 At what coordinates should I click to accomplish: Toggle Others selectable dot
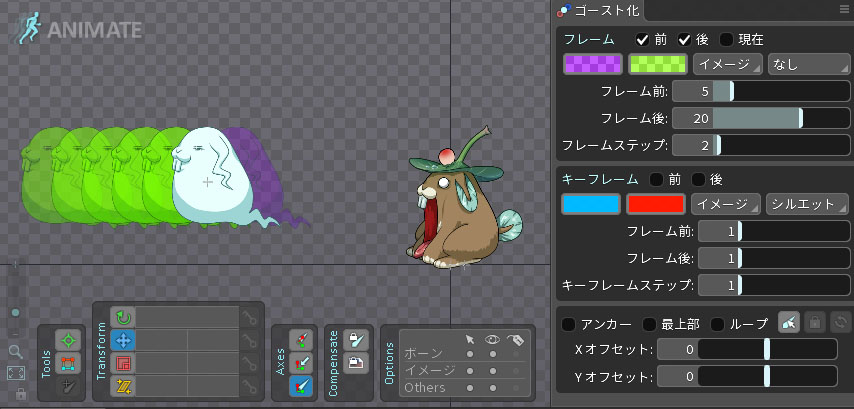470,387
